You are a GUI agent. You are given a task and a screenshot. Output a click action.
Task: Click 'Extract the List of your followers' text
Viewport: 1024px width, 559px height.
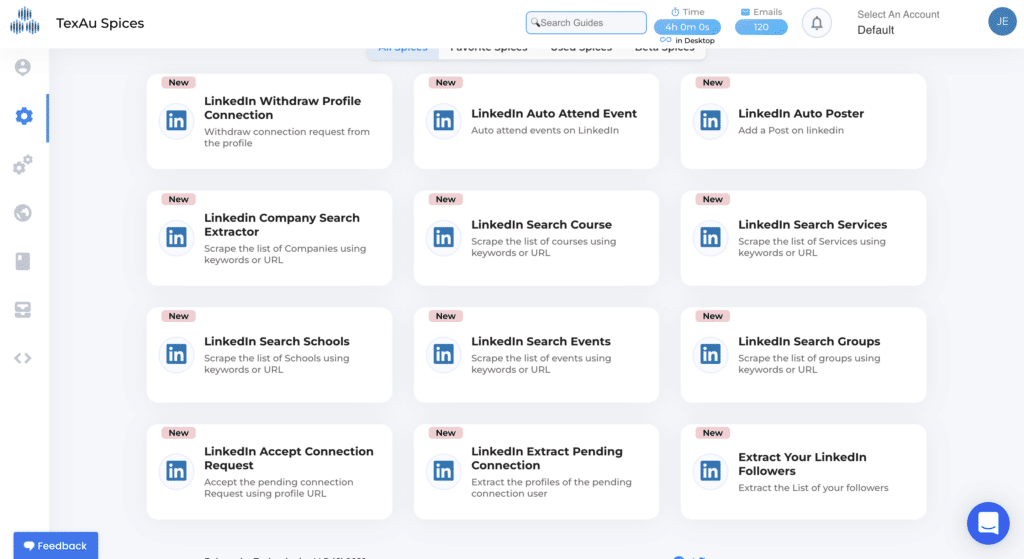[x=813, y=487]
